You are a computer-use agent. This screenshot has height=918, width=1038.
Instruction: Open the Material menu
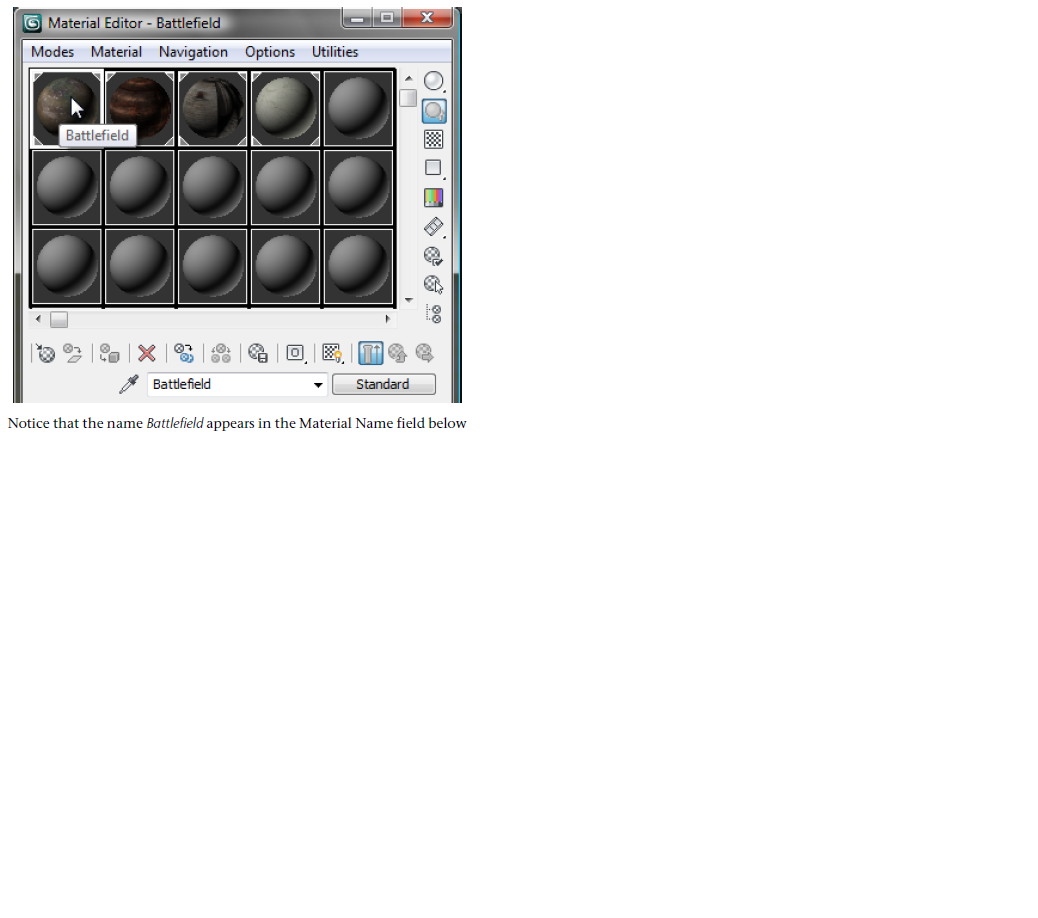pos(116,52)
